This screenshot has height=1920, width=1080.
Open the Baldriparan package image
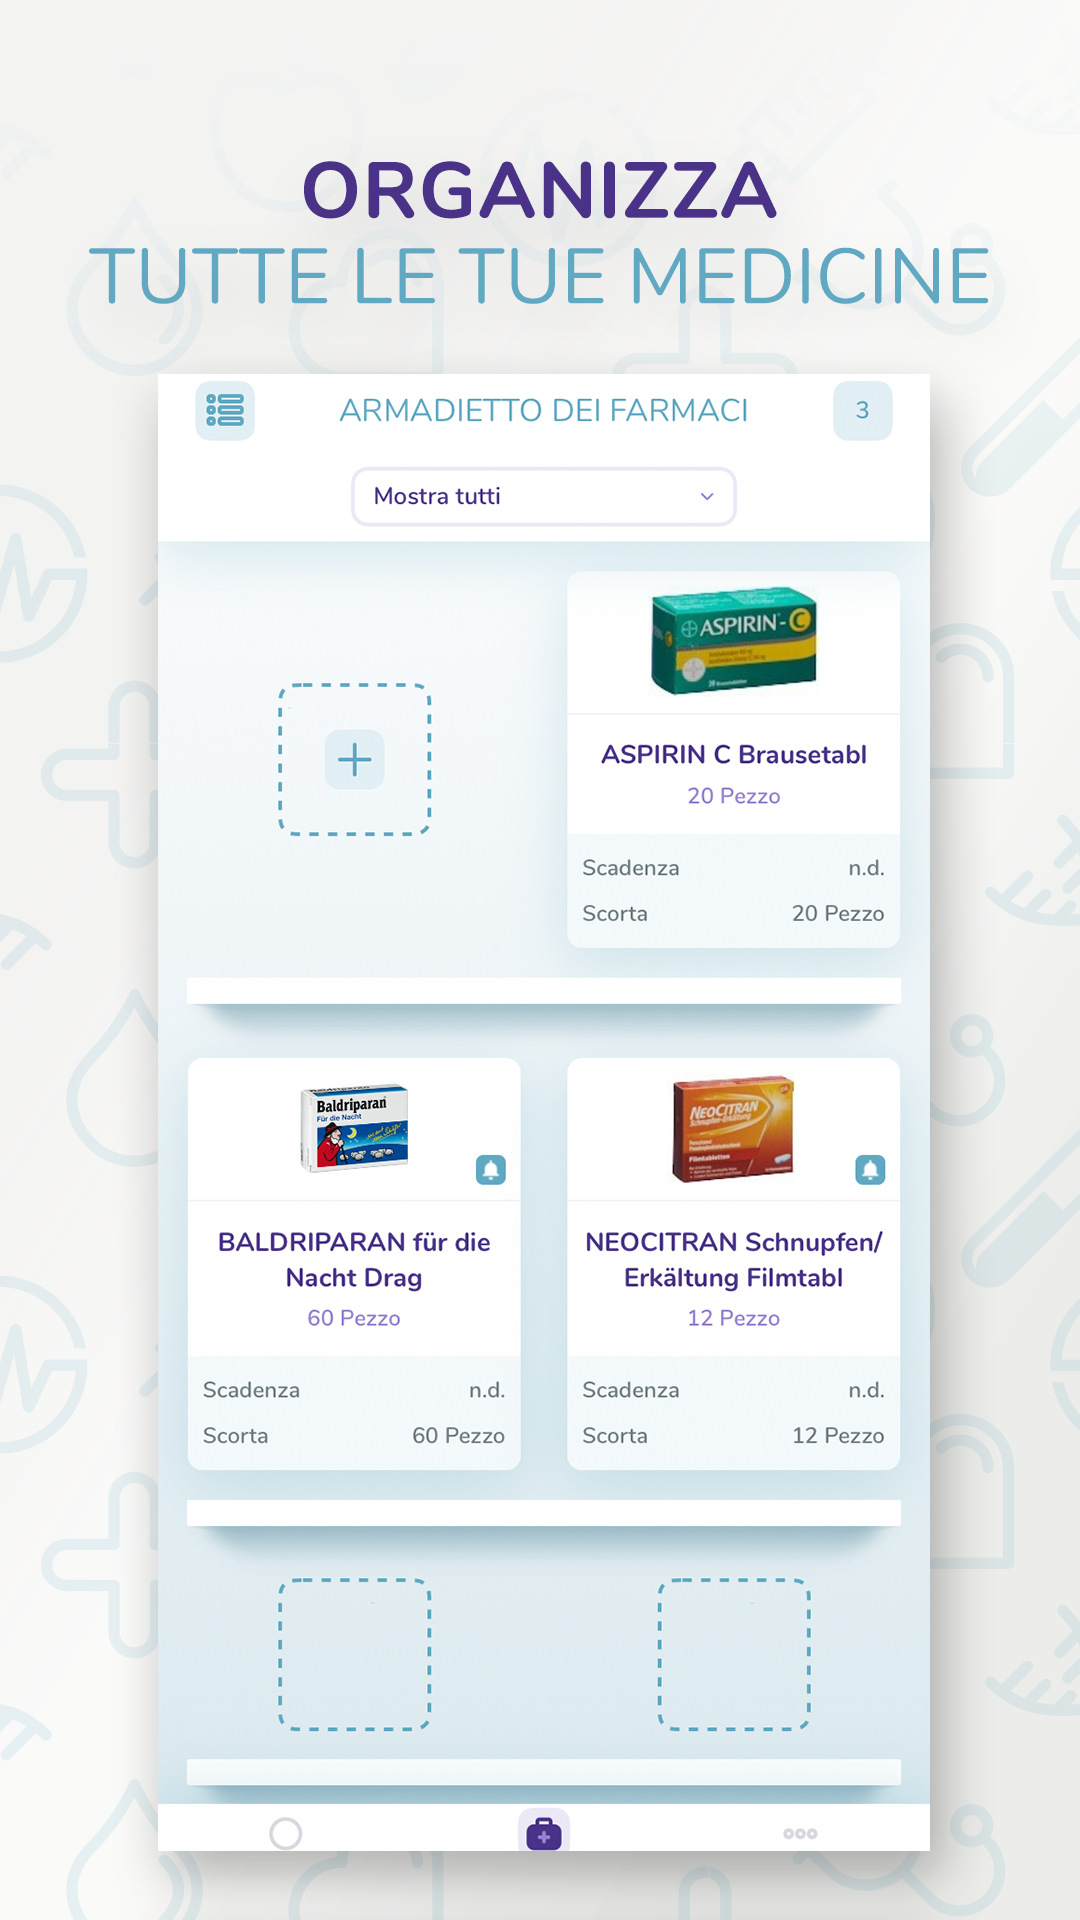(x=354, y=1128)
